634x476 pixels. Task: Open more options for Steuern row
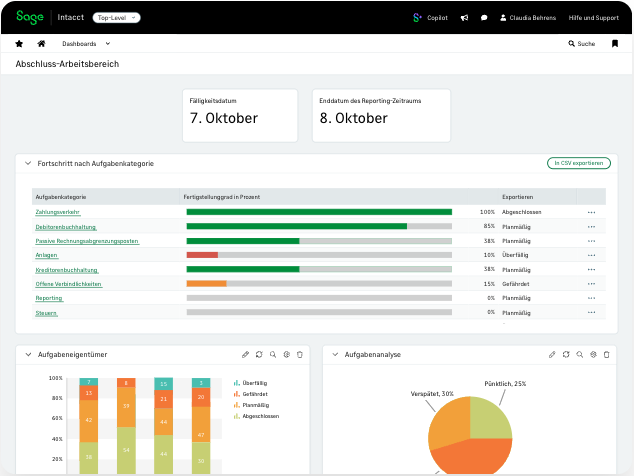(x=592, y=312)
